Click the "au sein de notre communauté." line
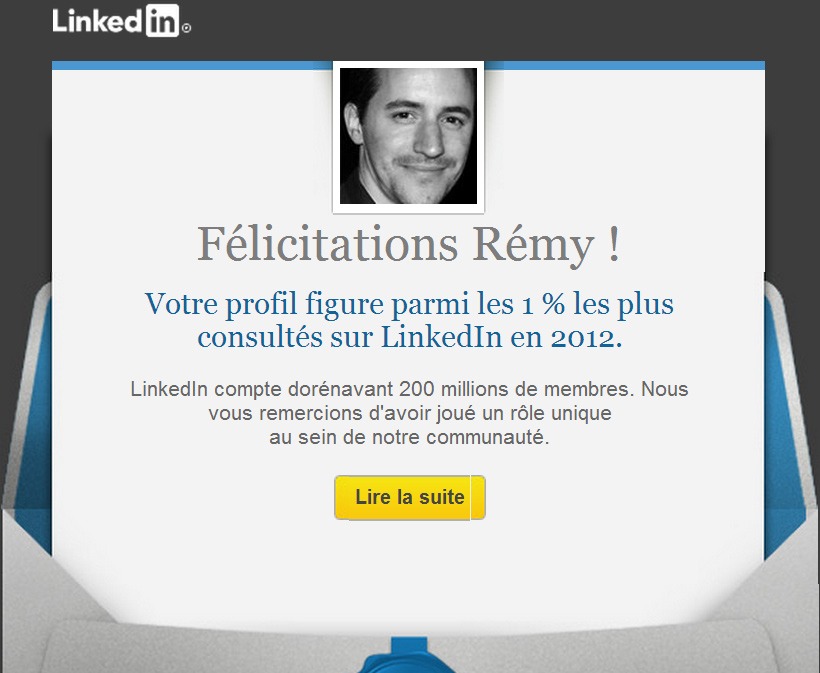The width and height of the screenshot is (820, 673). pyautogui.click(x=409, y=437)
